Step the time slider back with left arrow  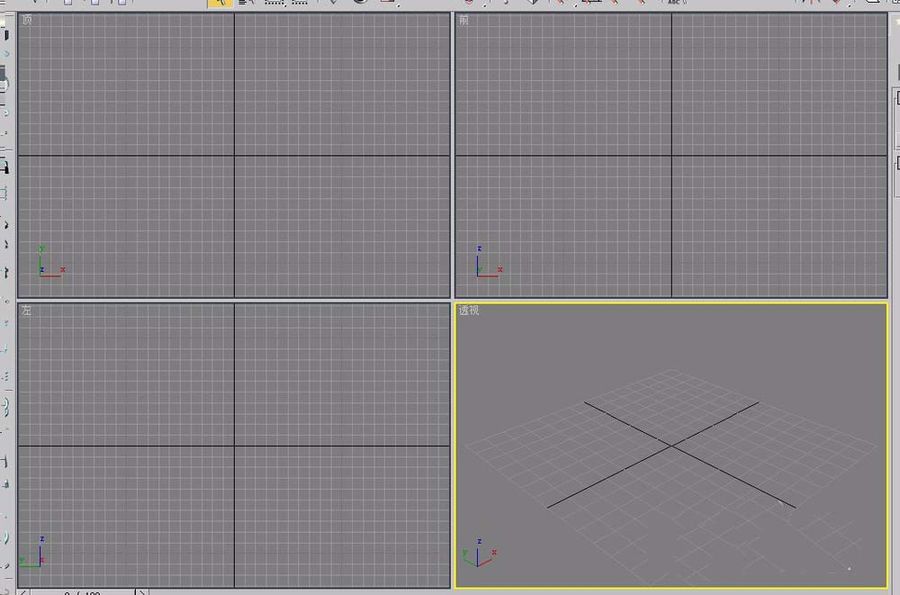point(24,592)
